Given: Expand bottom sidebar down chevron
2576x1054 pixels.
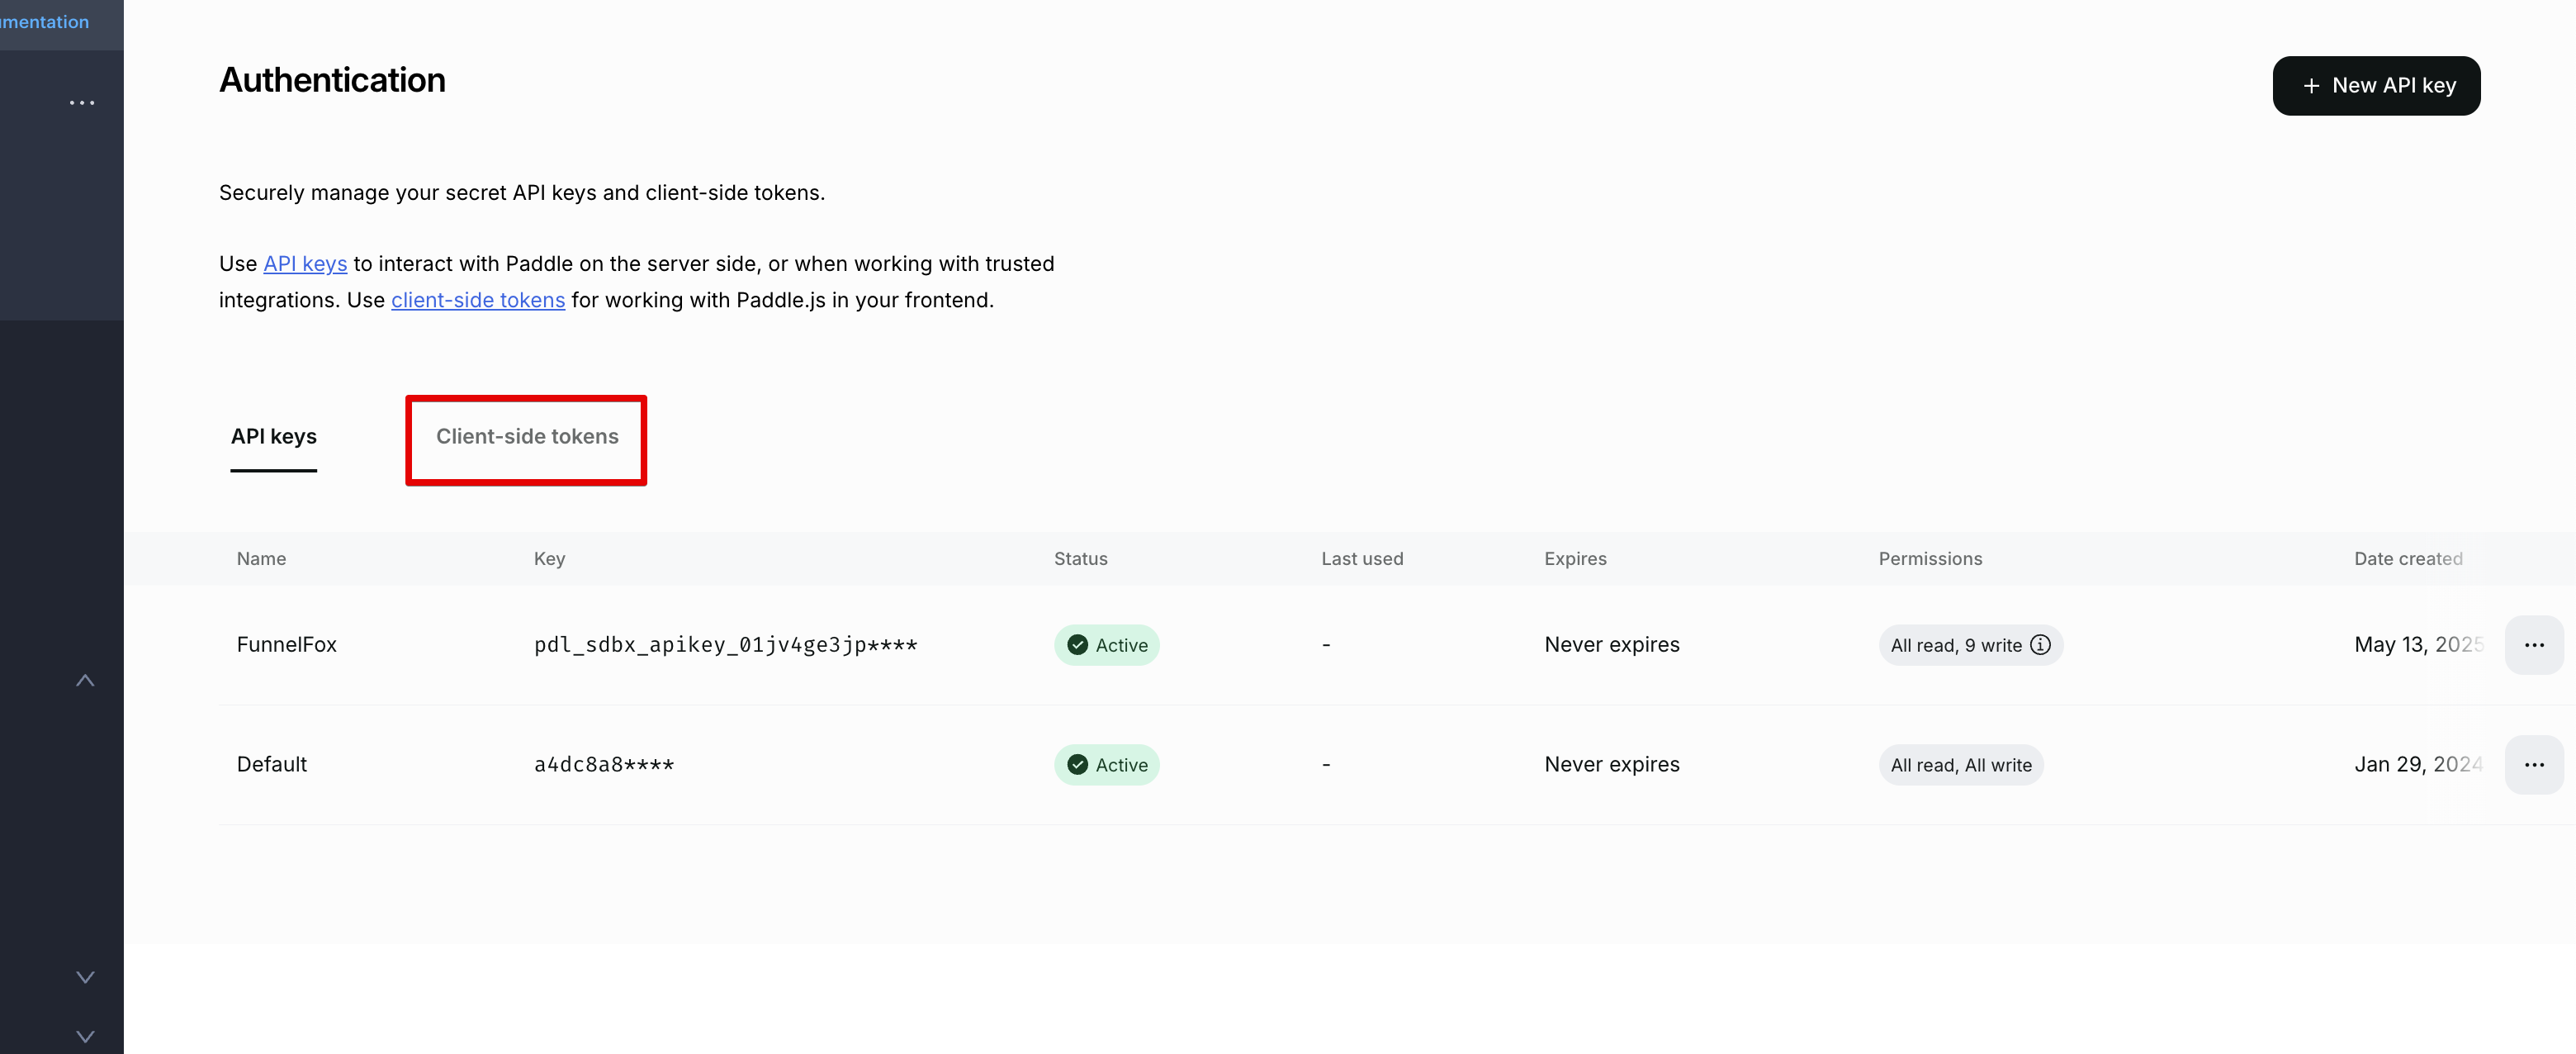Looking at the screenshot, I should point(85,1036).
